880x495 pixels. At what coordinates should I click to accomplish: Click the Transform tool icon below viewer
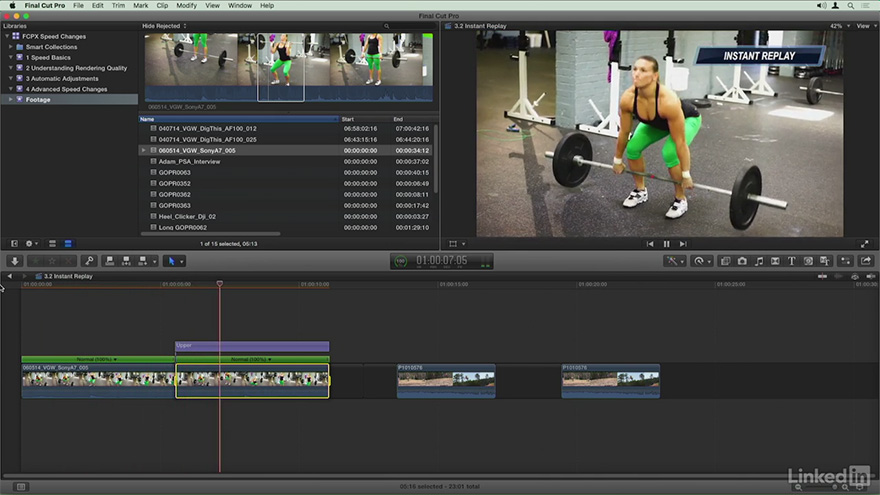tap(453, 244)
